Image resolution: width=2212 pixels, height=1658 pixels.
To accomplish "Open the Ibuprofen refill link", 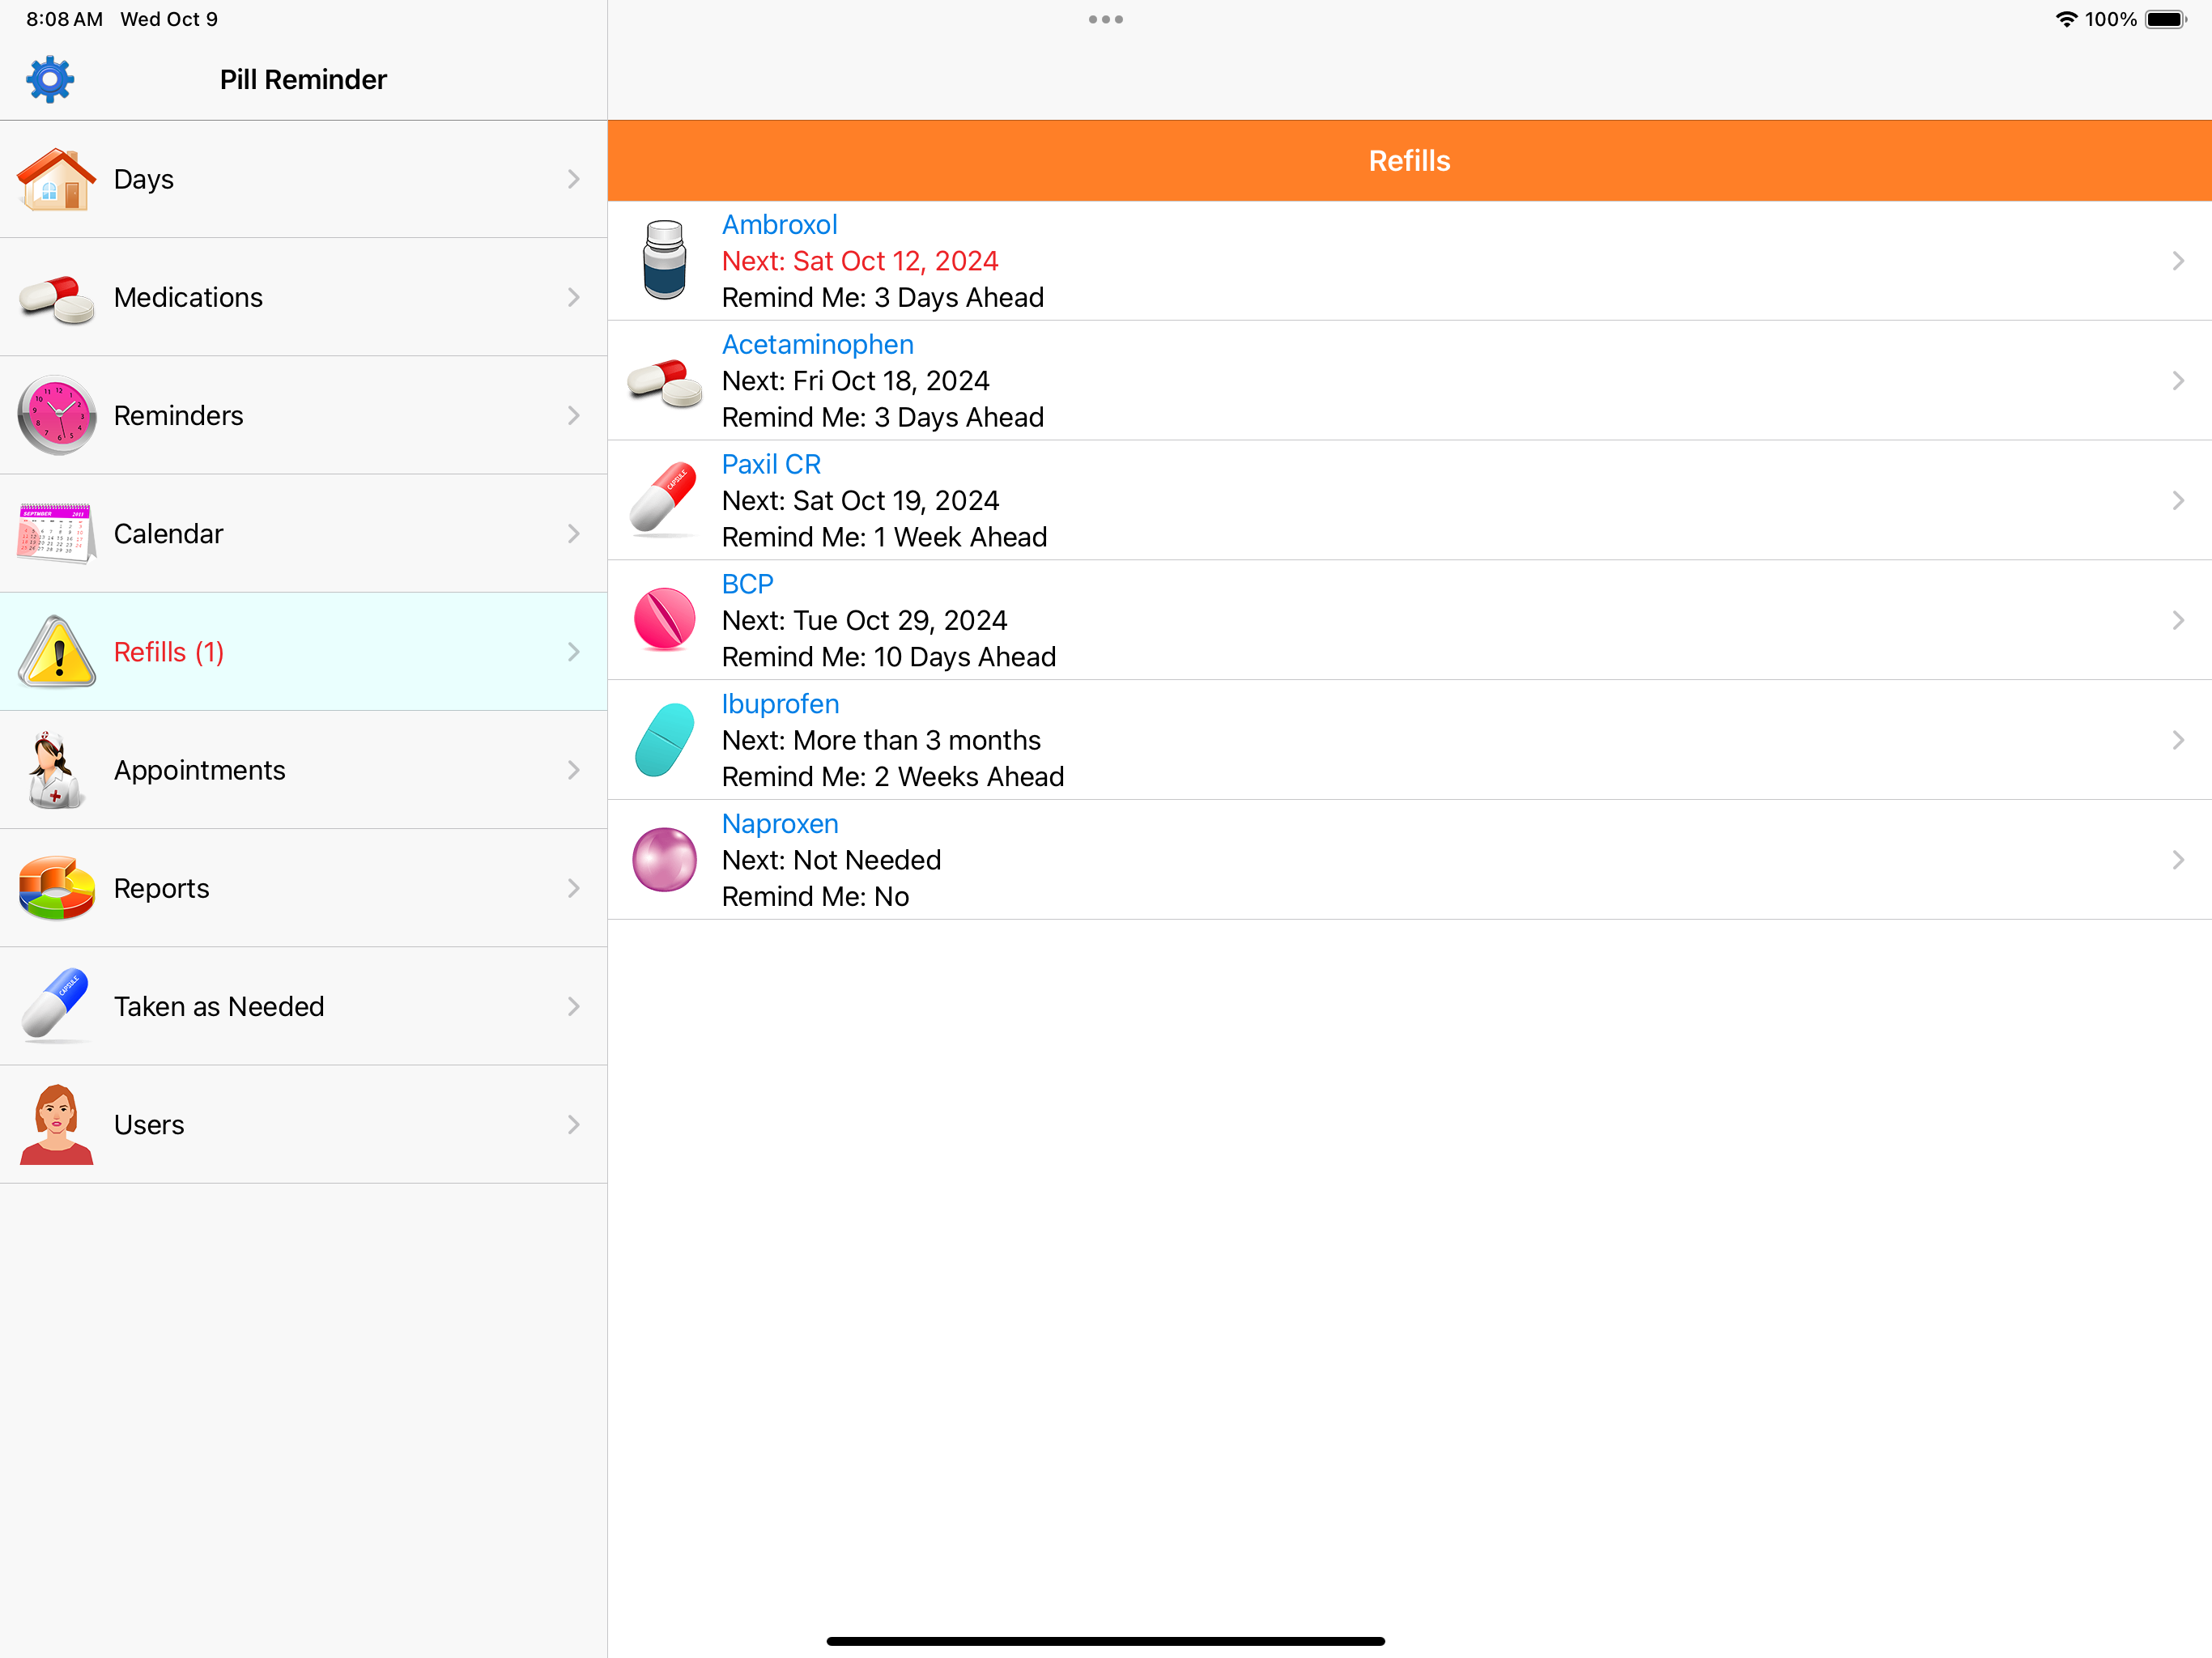I will pyautogui.click(x=780, y=704).
